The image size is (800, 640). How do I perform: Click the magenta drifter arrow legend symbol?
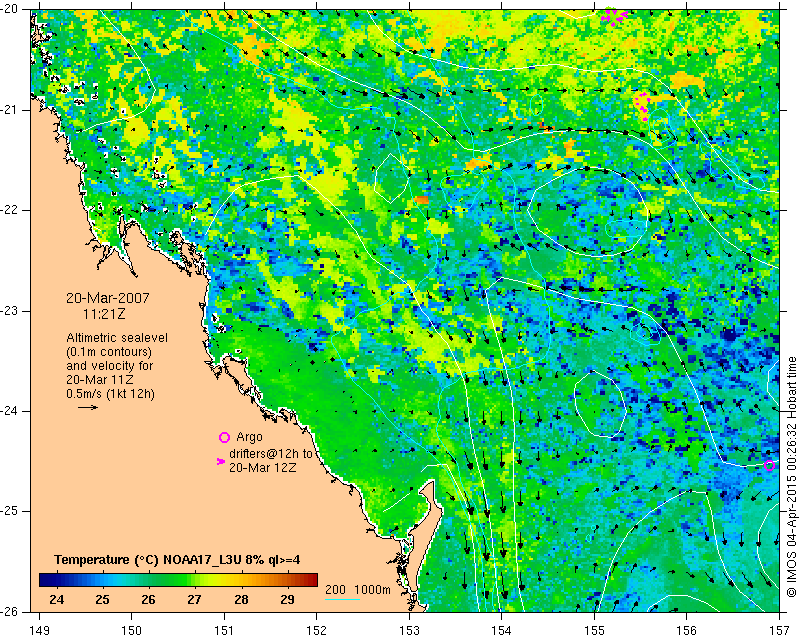pyautogui.click(x=221, y=461)
